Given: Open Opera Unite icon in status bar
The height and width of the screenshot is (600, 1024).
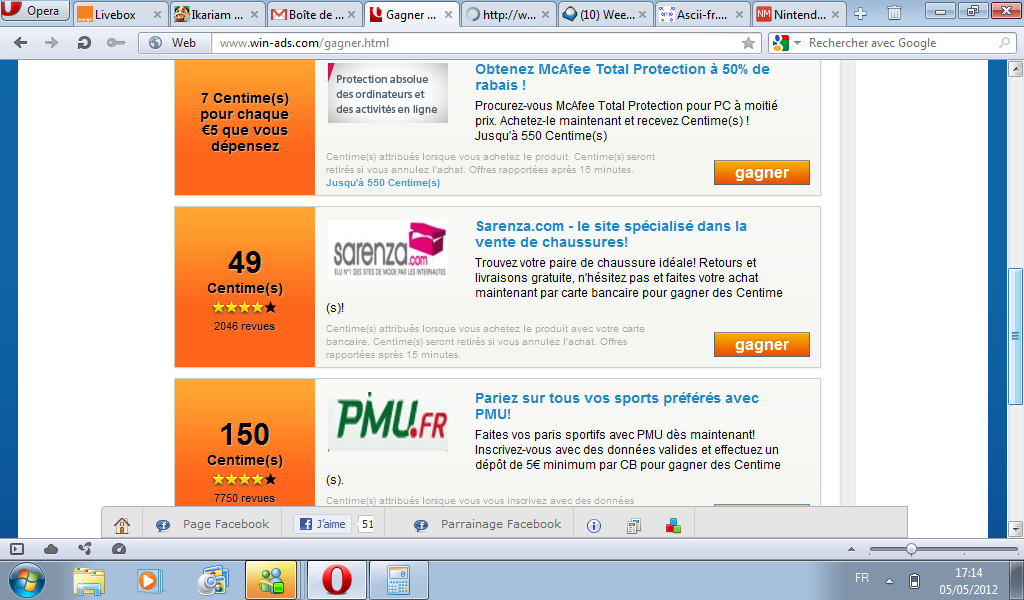Looking at the screenshot, I should click(x=84, y=549).
